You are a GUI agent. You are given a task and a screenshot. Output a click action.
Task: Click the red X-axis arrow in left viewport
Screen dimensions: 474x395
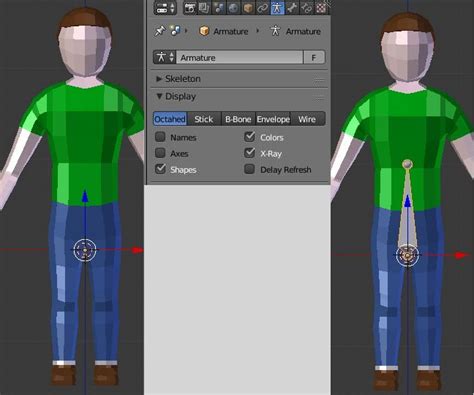[x=137, y=250]
